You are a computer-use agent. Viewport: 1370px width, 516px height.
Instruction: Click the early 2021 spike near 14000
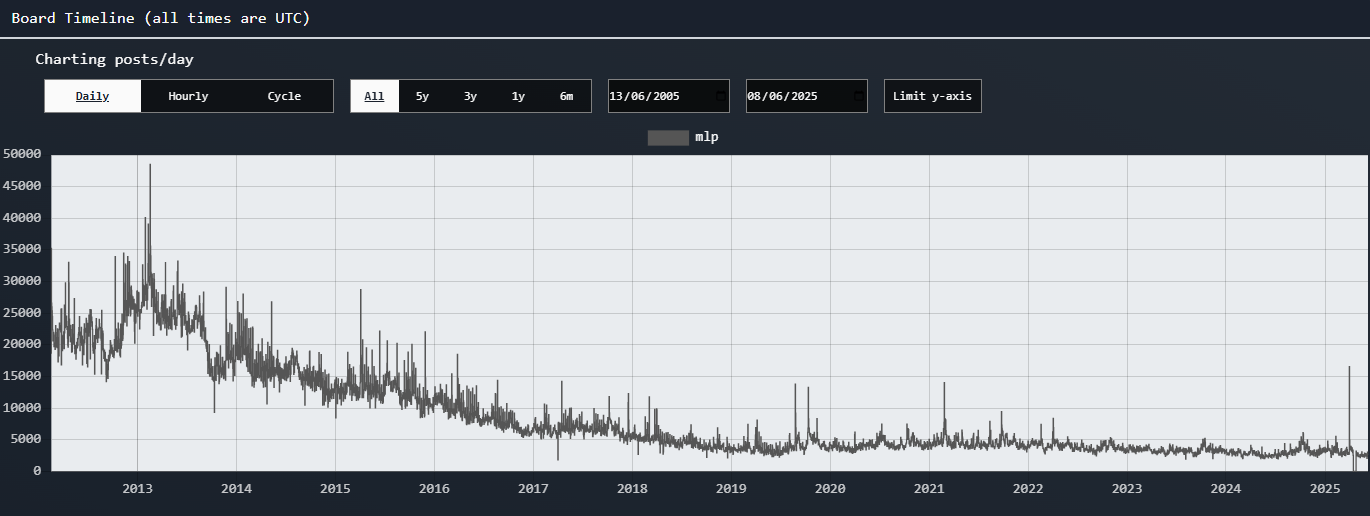943,384
